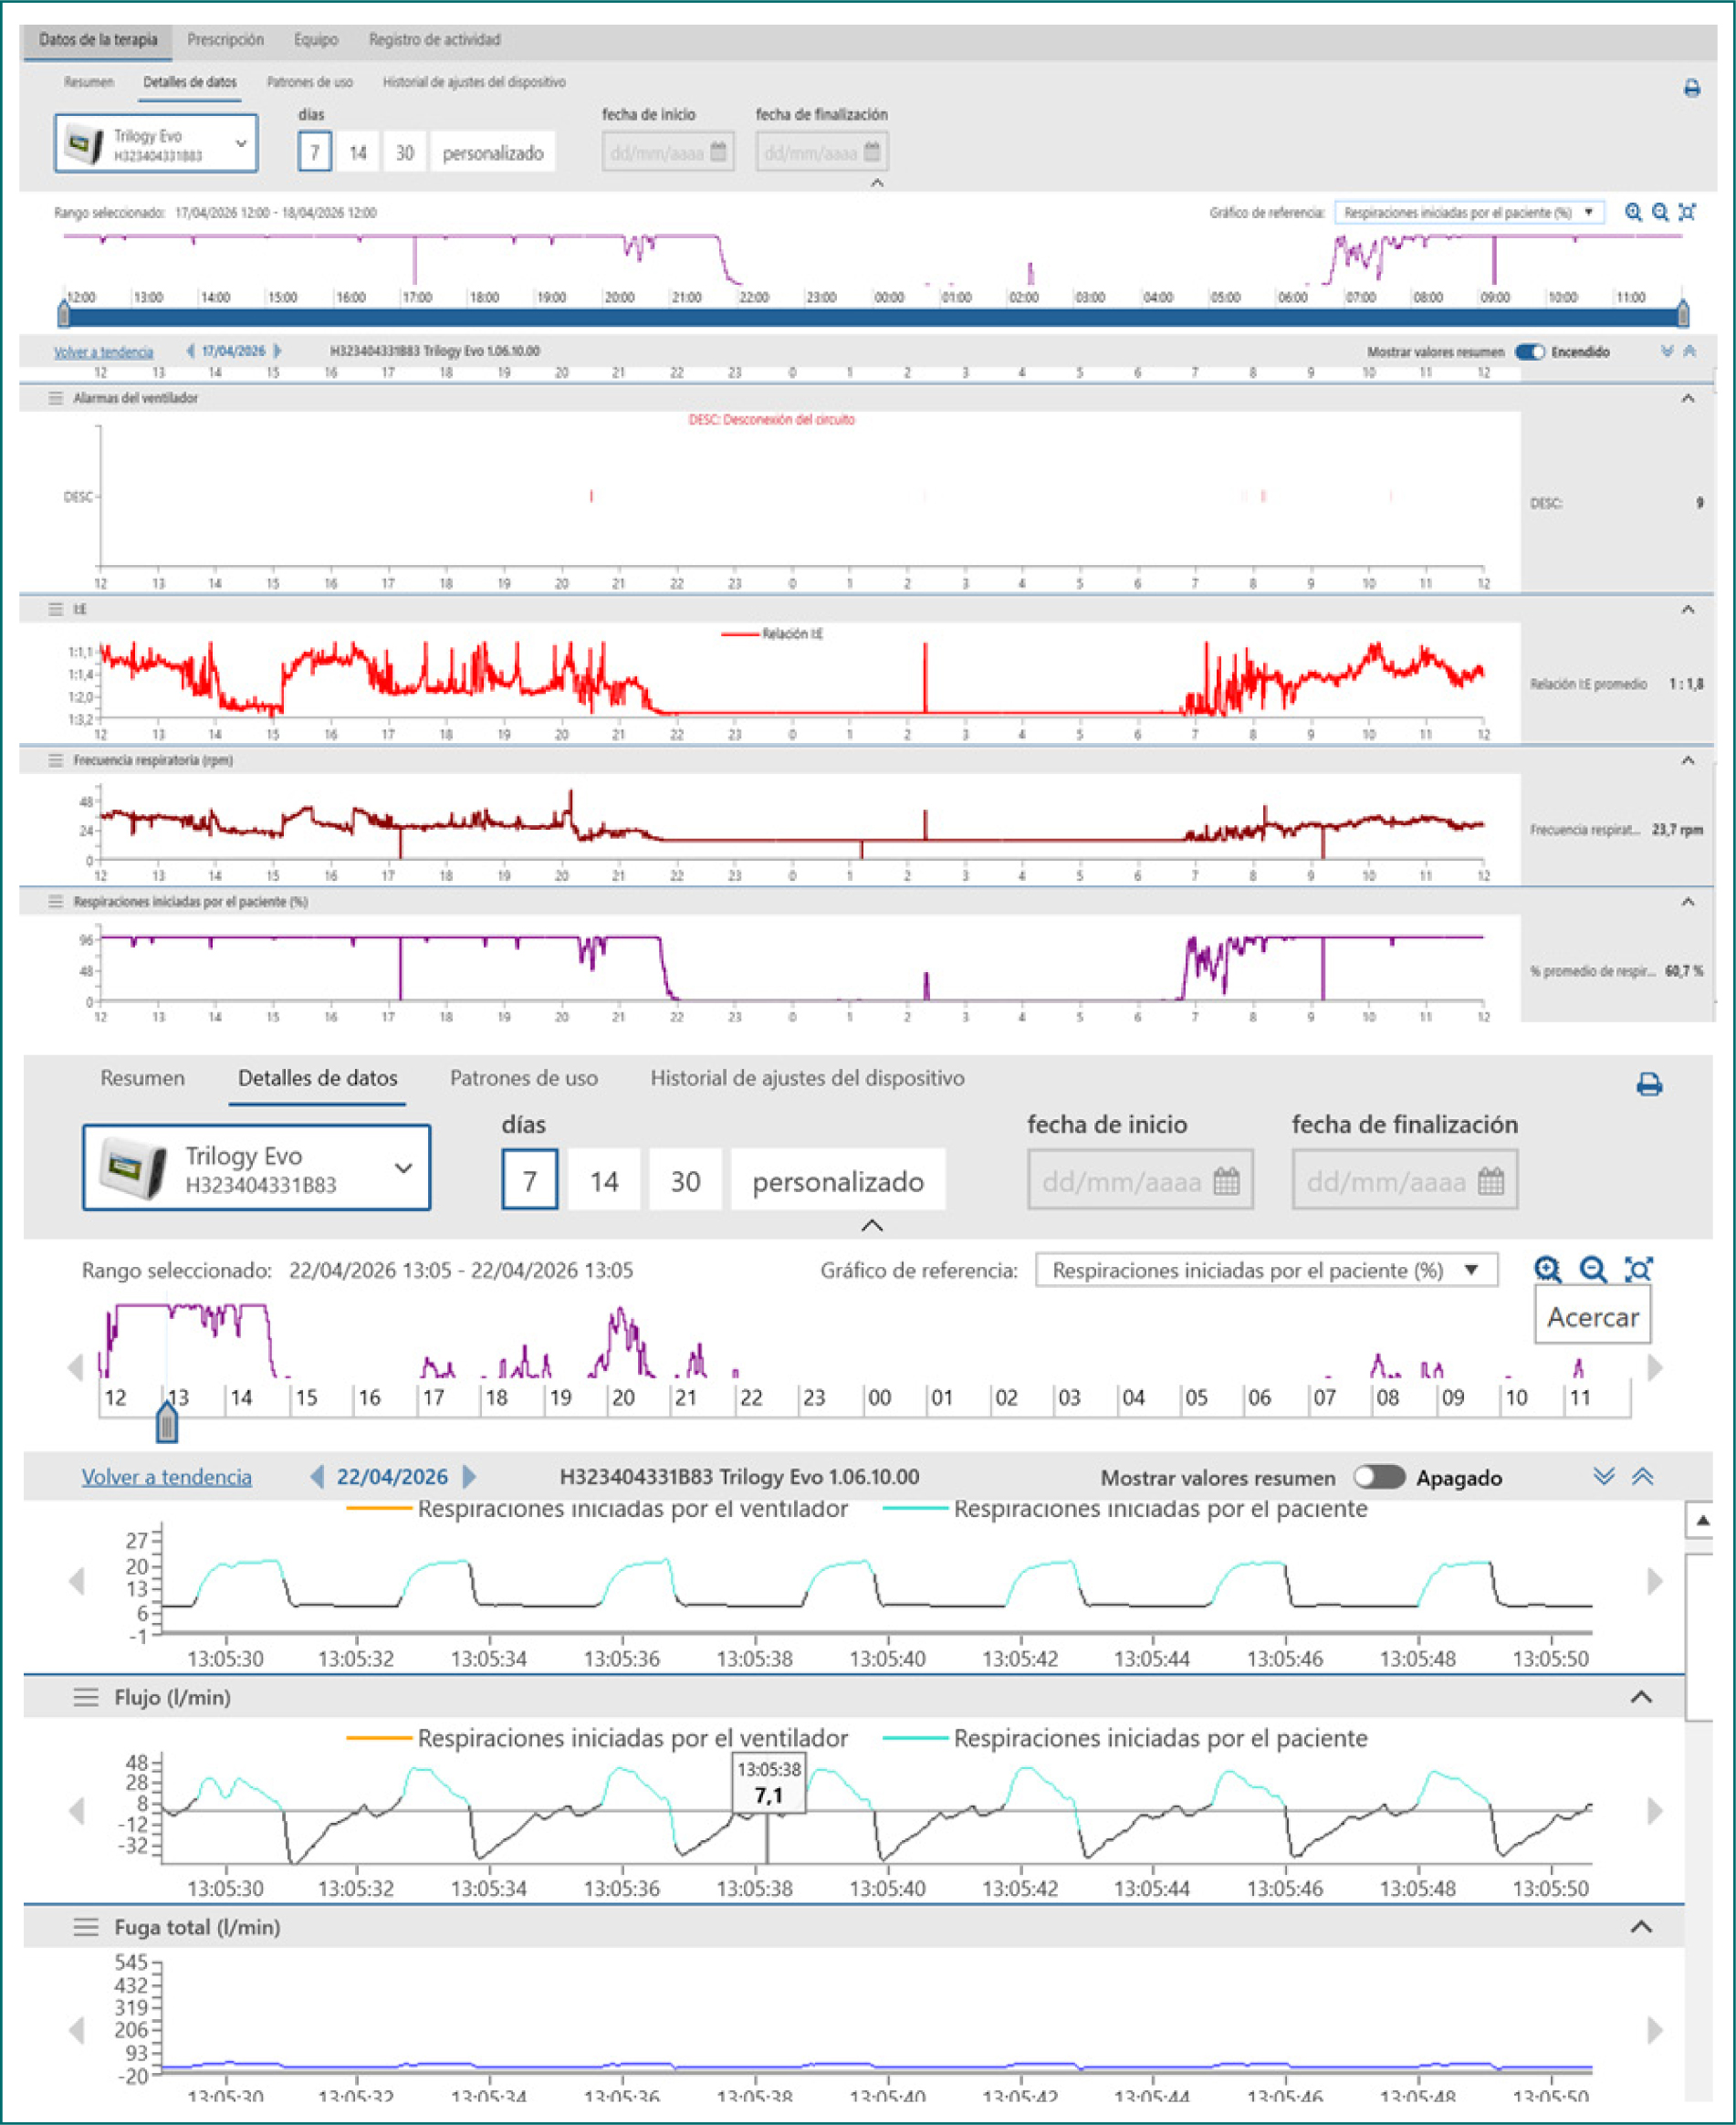Click the printer icon in the lower panel
Image resolution: width=1736 pixels, height=2125 pixels.
pos(1649,1084)
